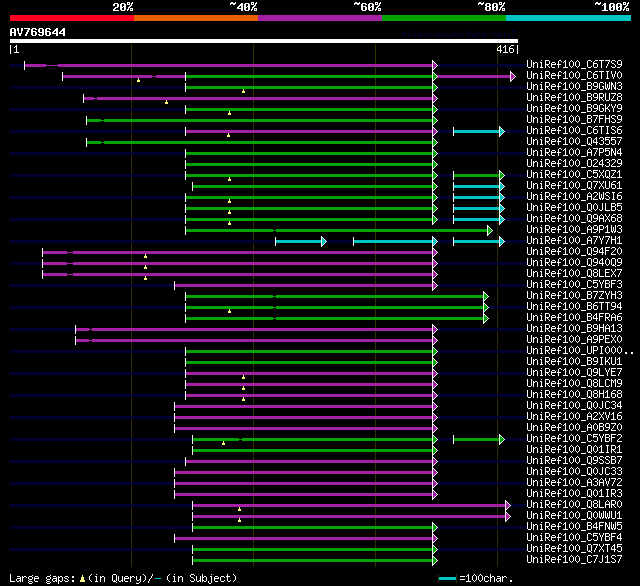Select the UniRef100_Q94F20 label
The height and width of the screenshot is (586, 640).
(x=574, y=251)
